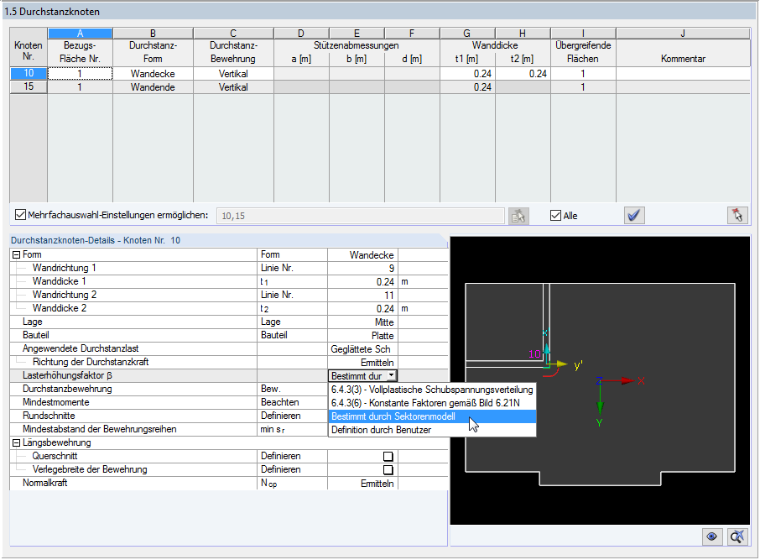Select row header for Knoten 10
Viewport: 760px width, 560px height.
29,74
